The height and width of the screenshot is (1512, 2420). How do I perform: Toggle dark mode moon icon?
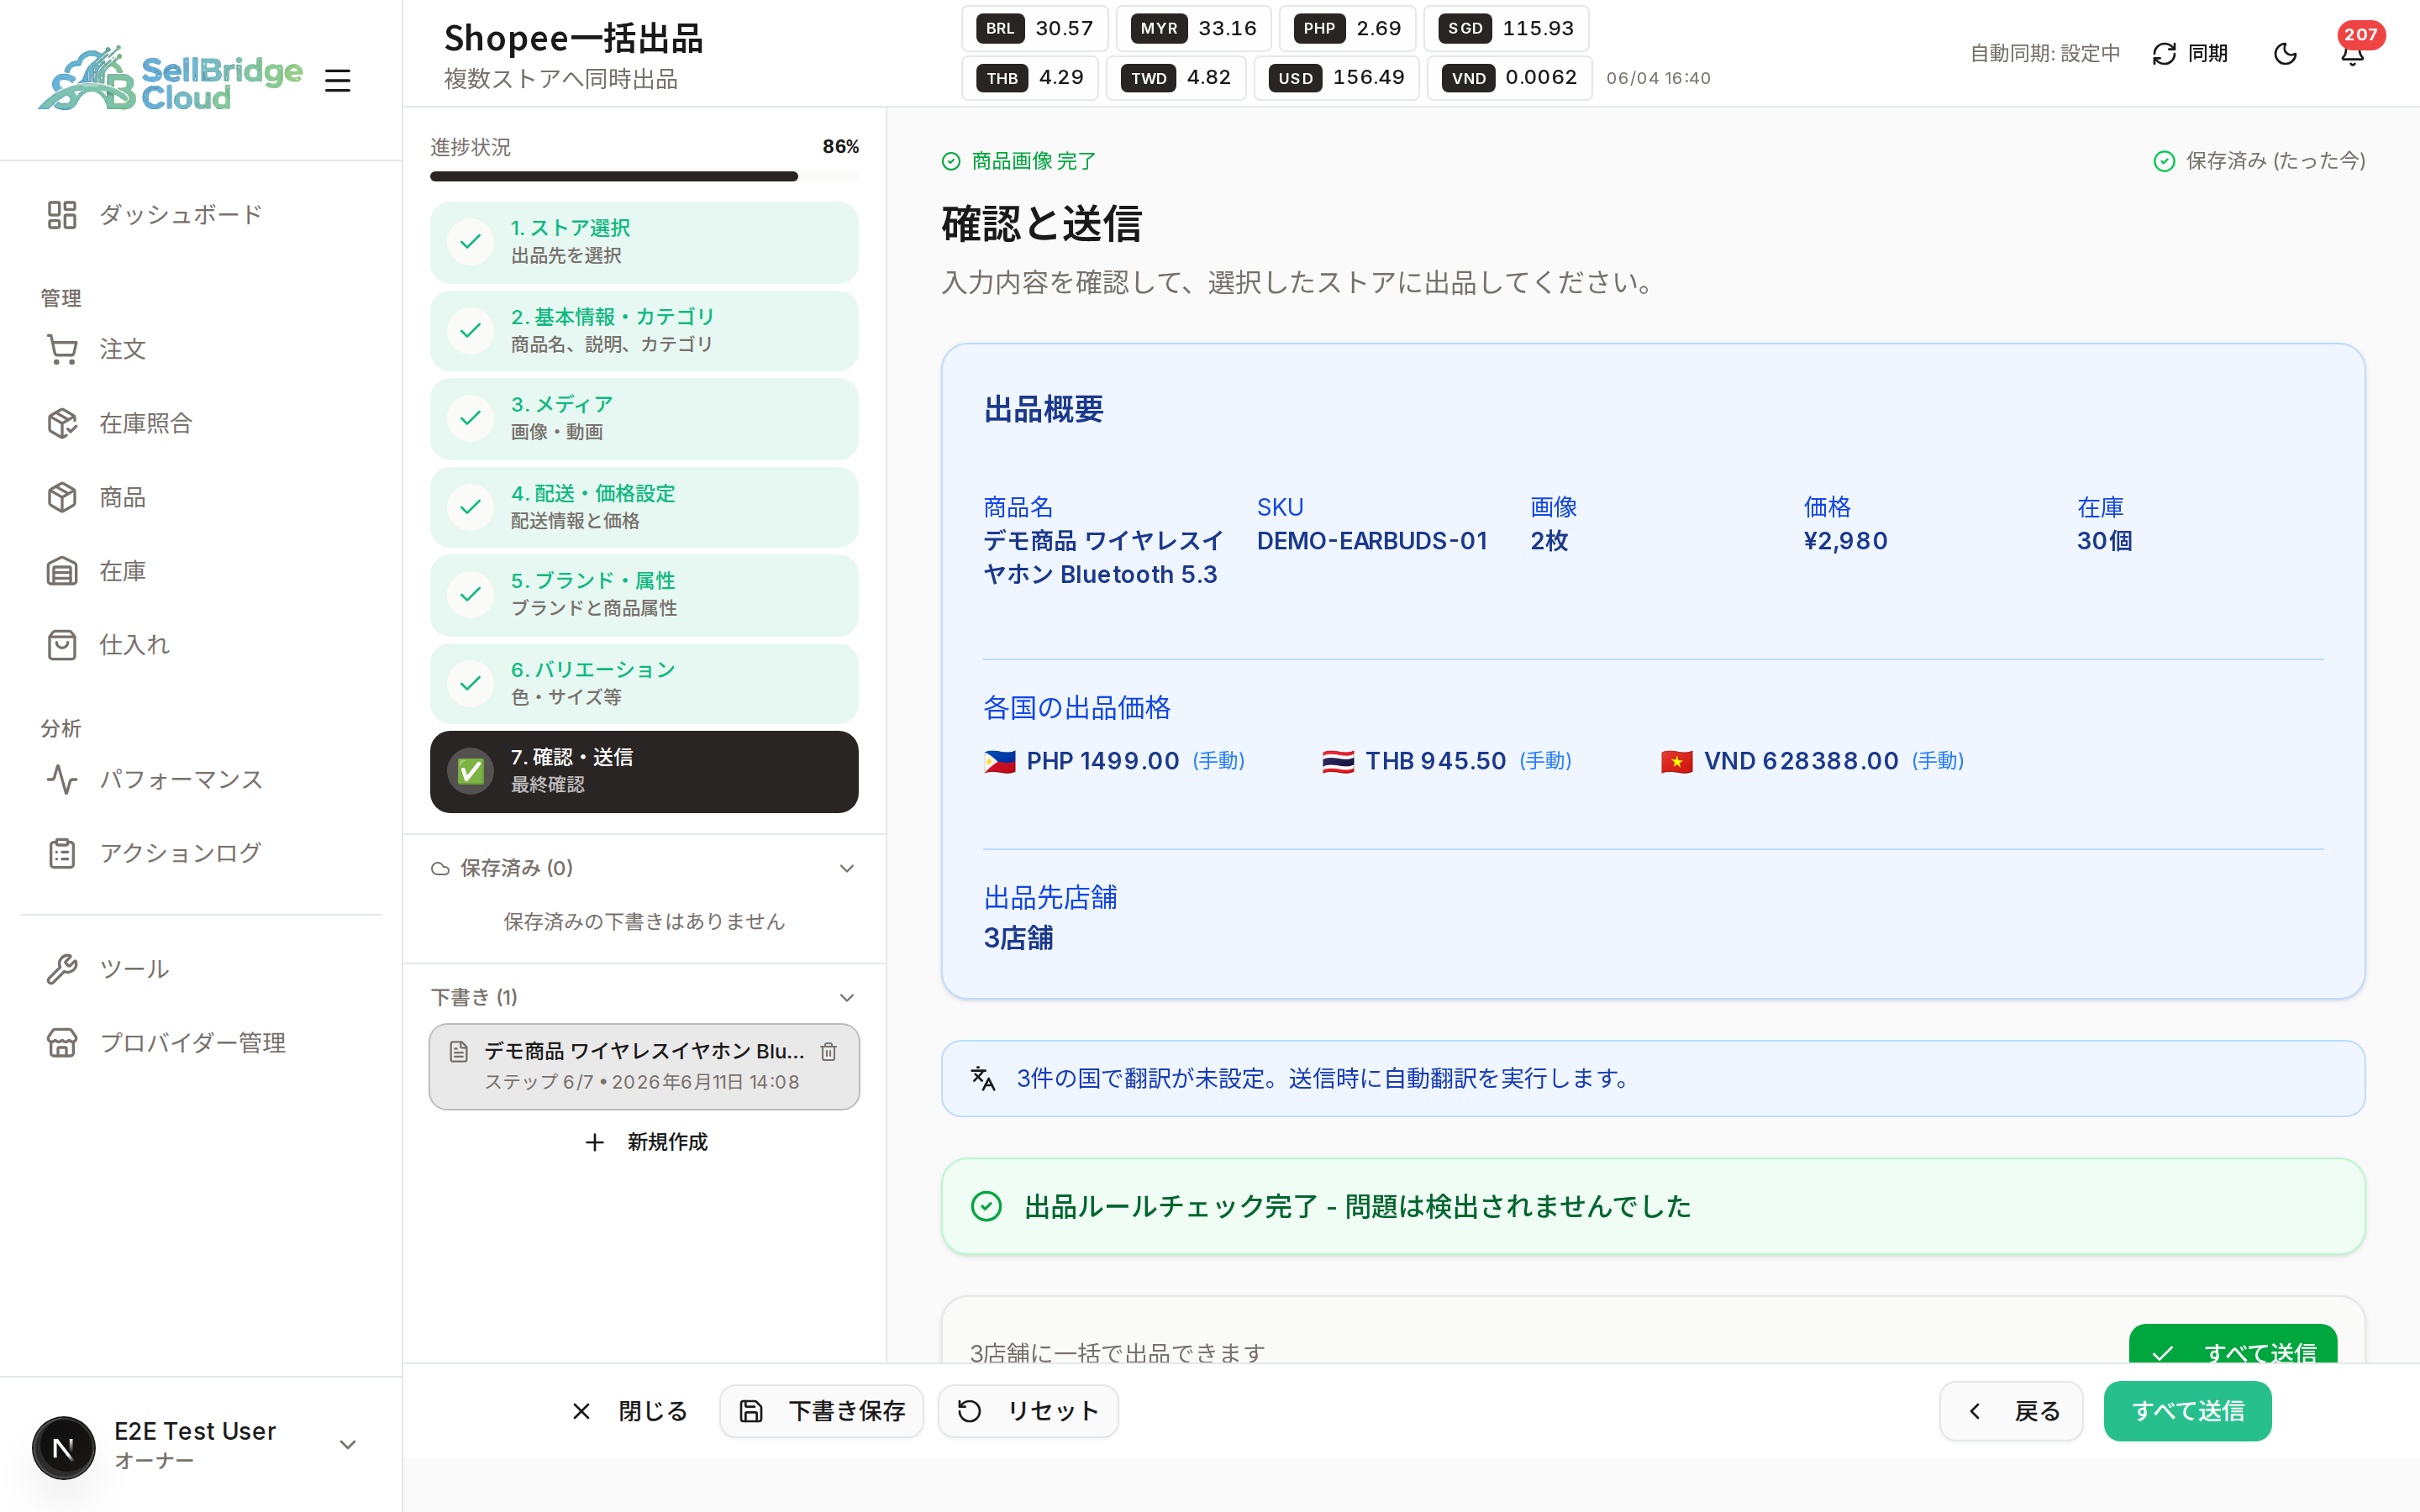[x=2285, y=54]
